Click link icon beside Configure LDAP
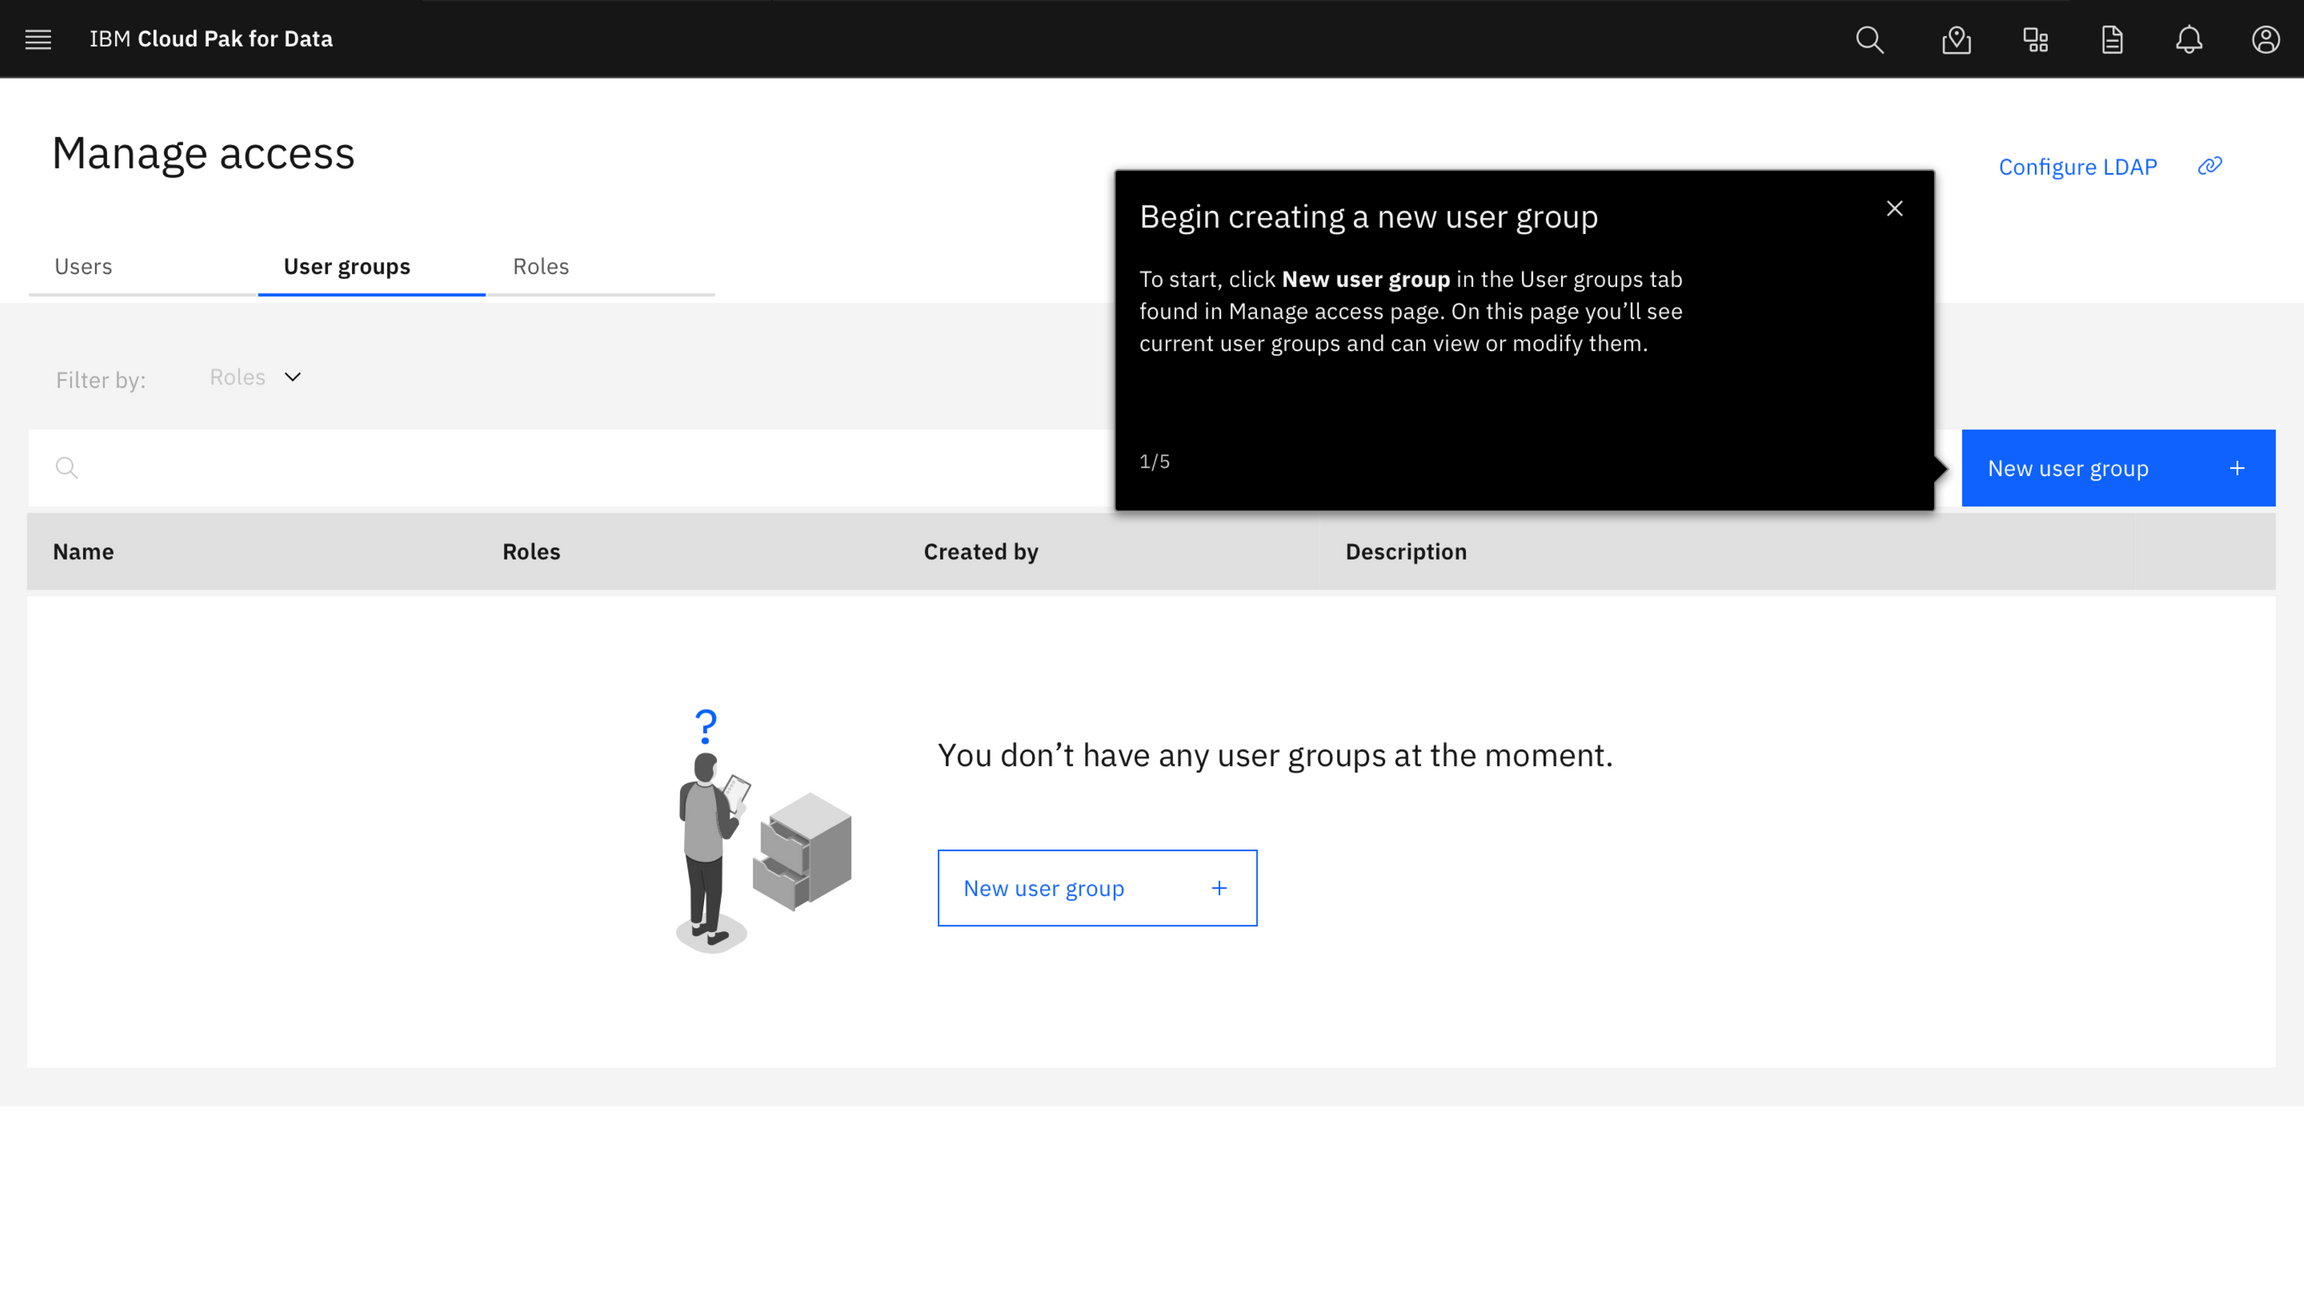The height and width of the screenshot is (1300, 2304). 2210,166
